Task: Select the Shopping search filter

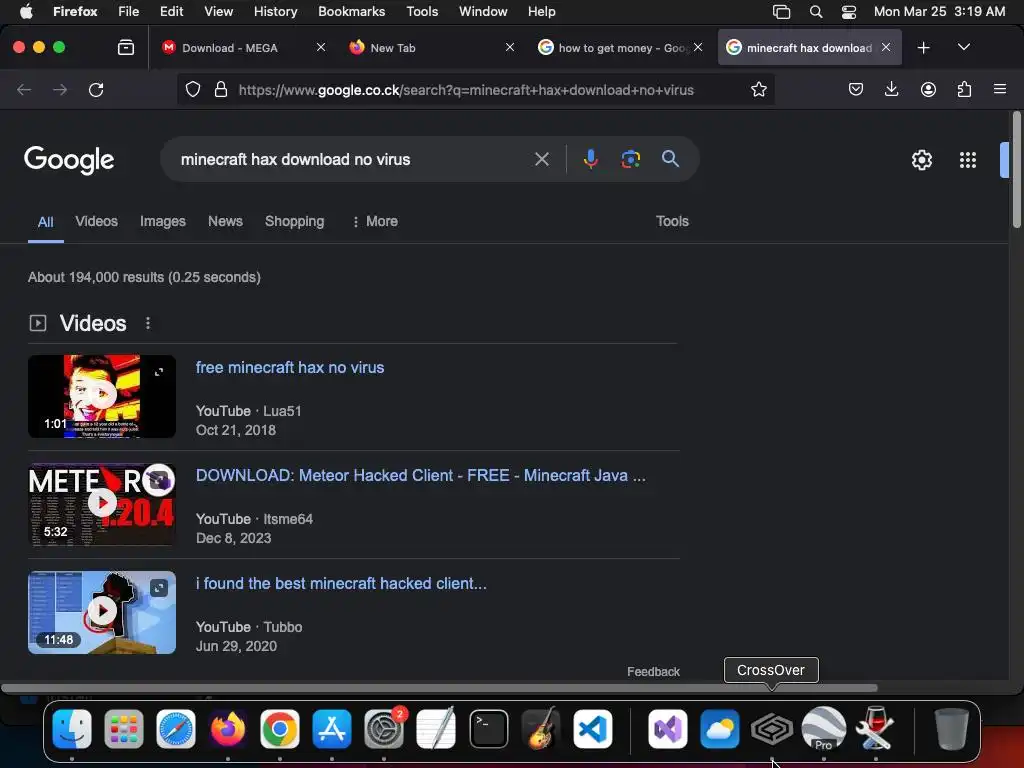Action: tap(295, 221)
